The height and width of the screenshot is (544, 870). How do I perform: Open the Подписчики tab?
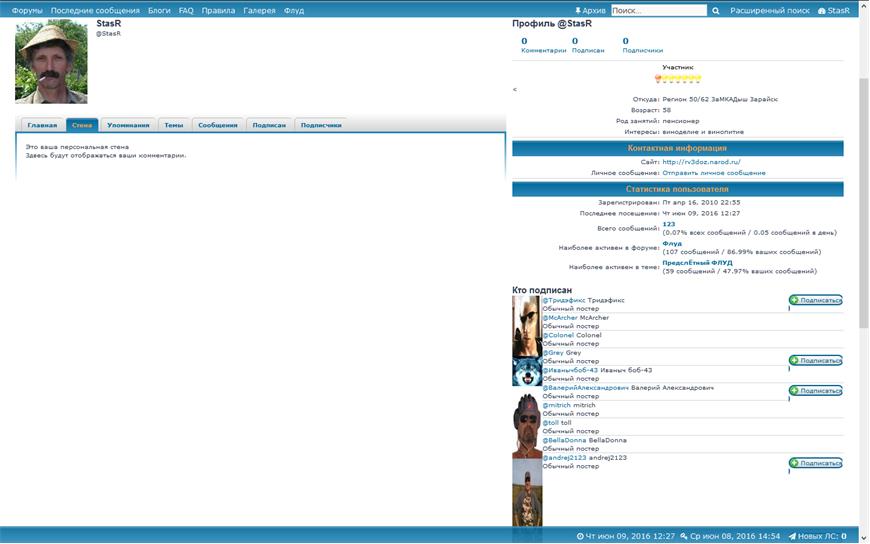321,125
